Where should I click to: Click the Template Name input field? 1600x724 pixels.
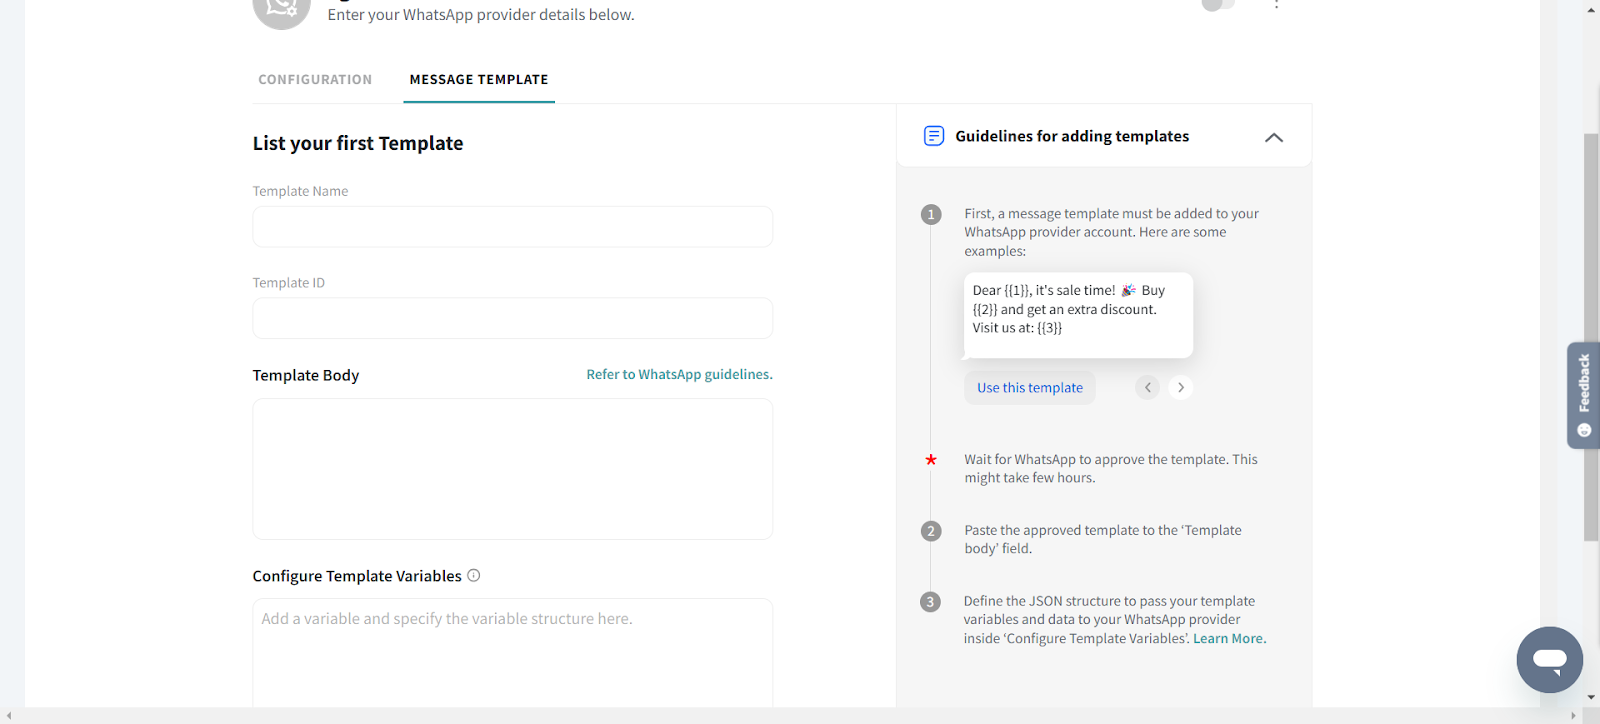coord(512,227)
